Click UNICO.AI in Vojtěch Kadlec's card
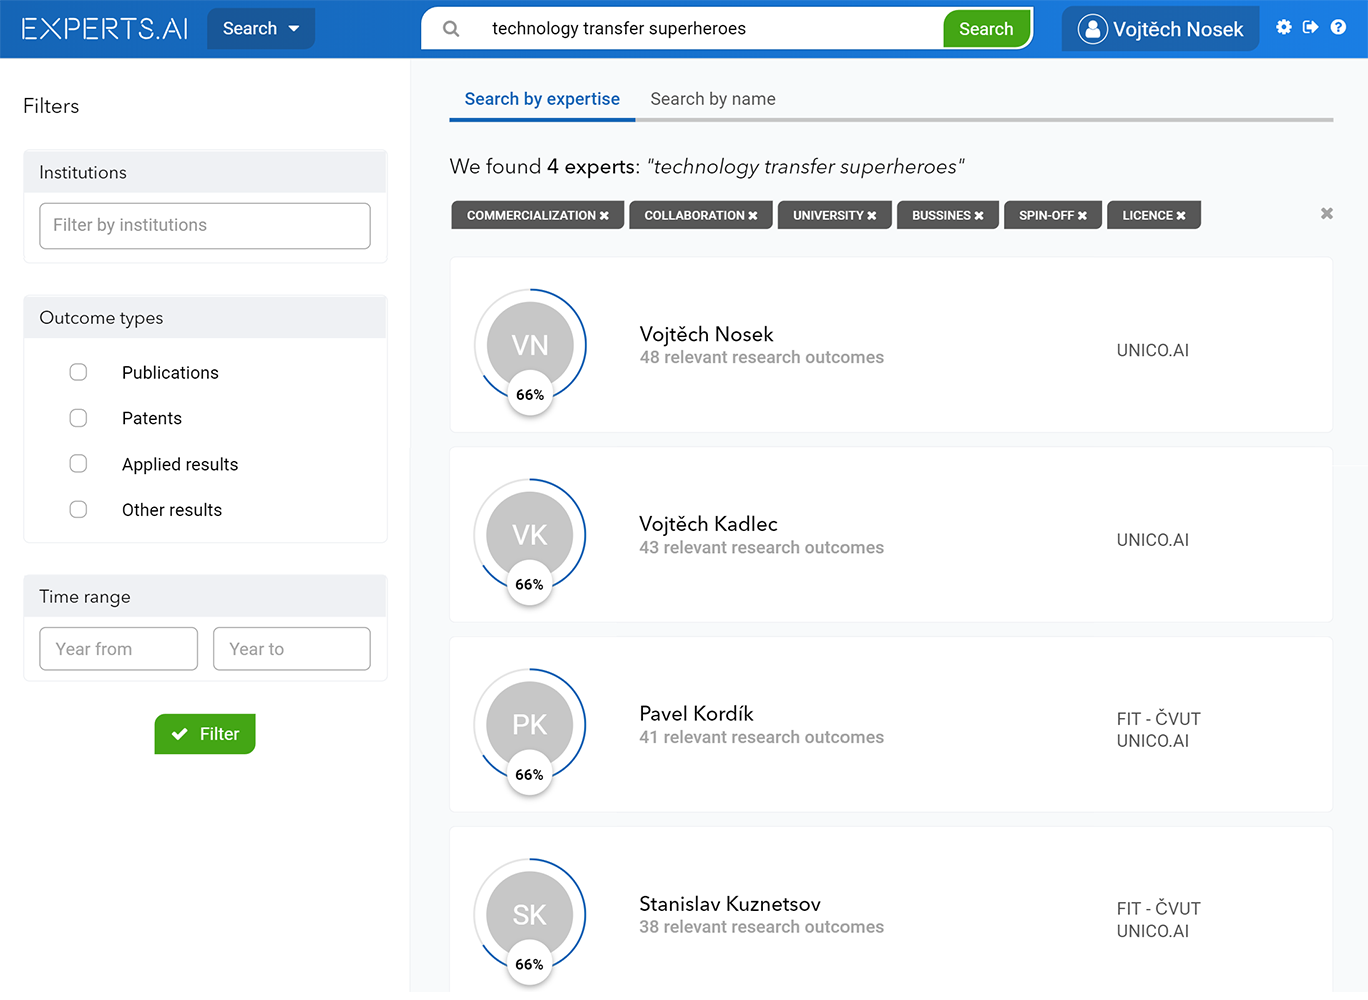The height and width of the screenshot is (1000, 1368). pos(1153,540)
